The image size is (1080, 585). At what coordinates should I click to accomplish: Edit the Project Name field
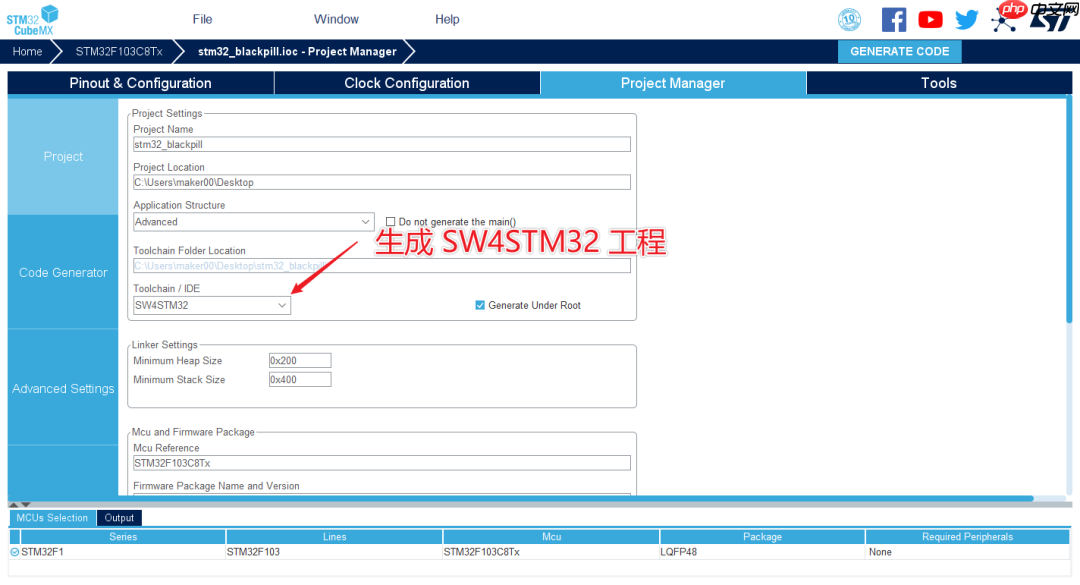[382, 144]
